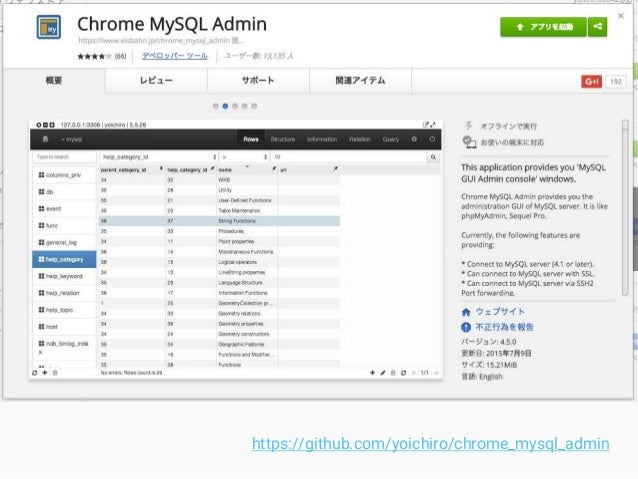The width and height of the screenshot is (638, 479).
Task: Click the settings gear icon in the dark toolbar
Action: click(x=414, y=139)
